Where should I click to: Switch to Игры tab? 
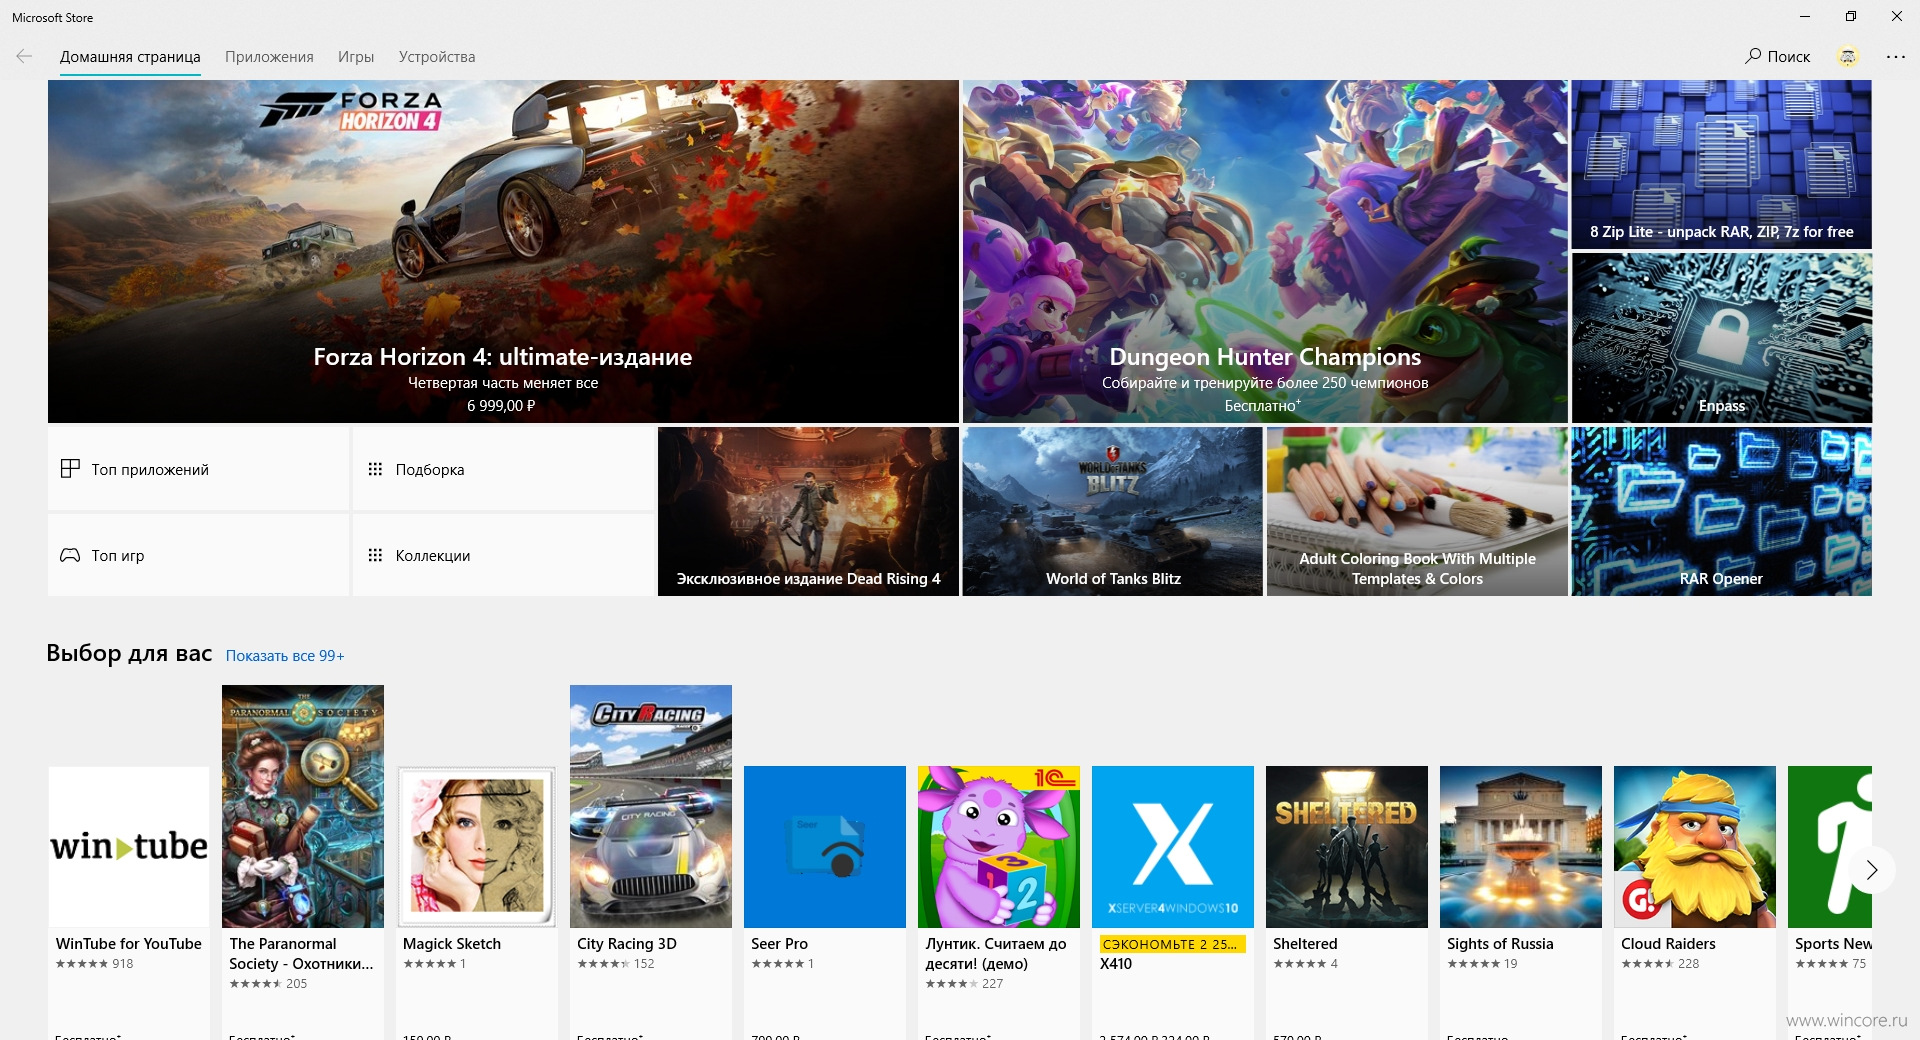click(x=356, y=57)
